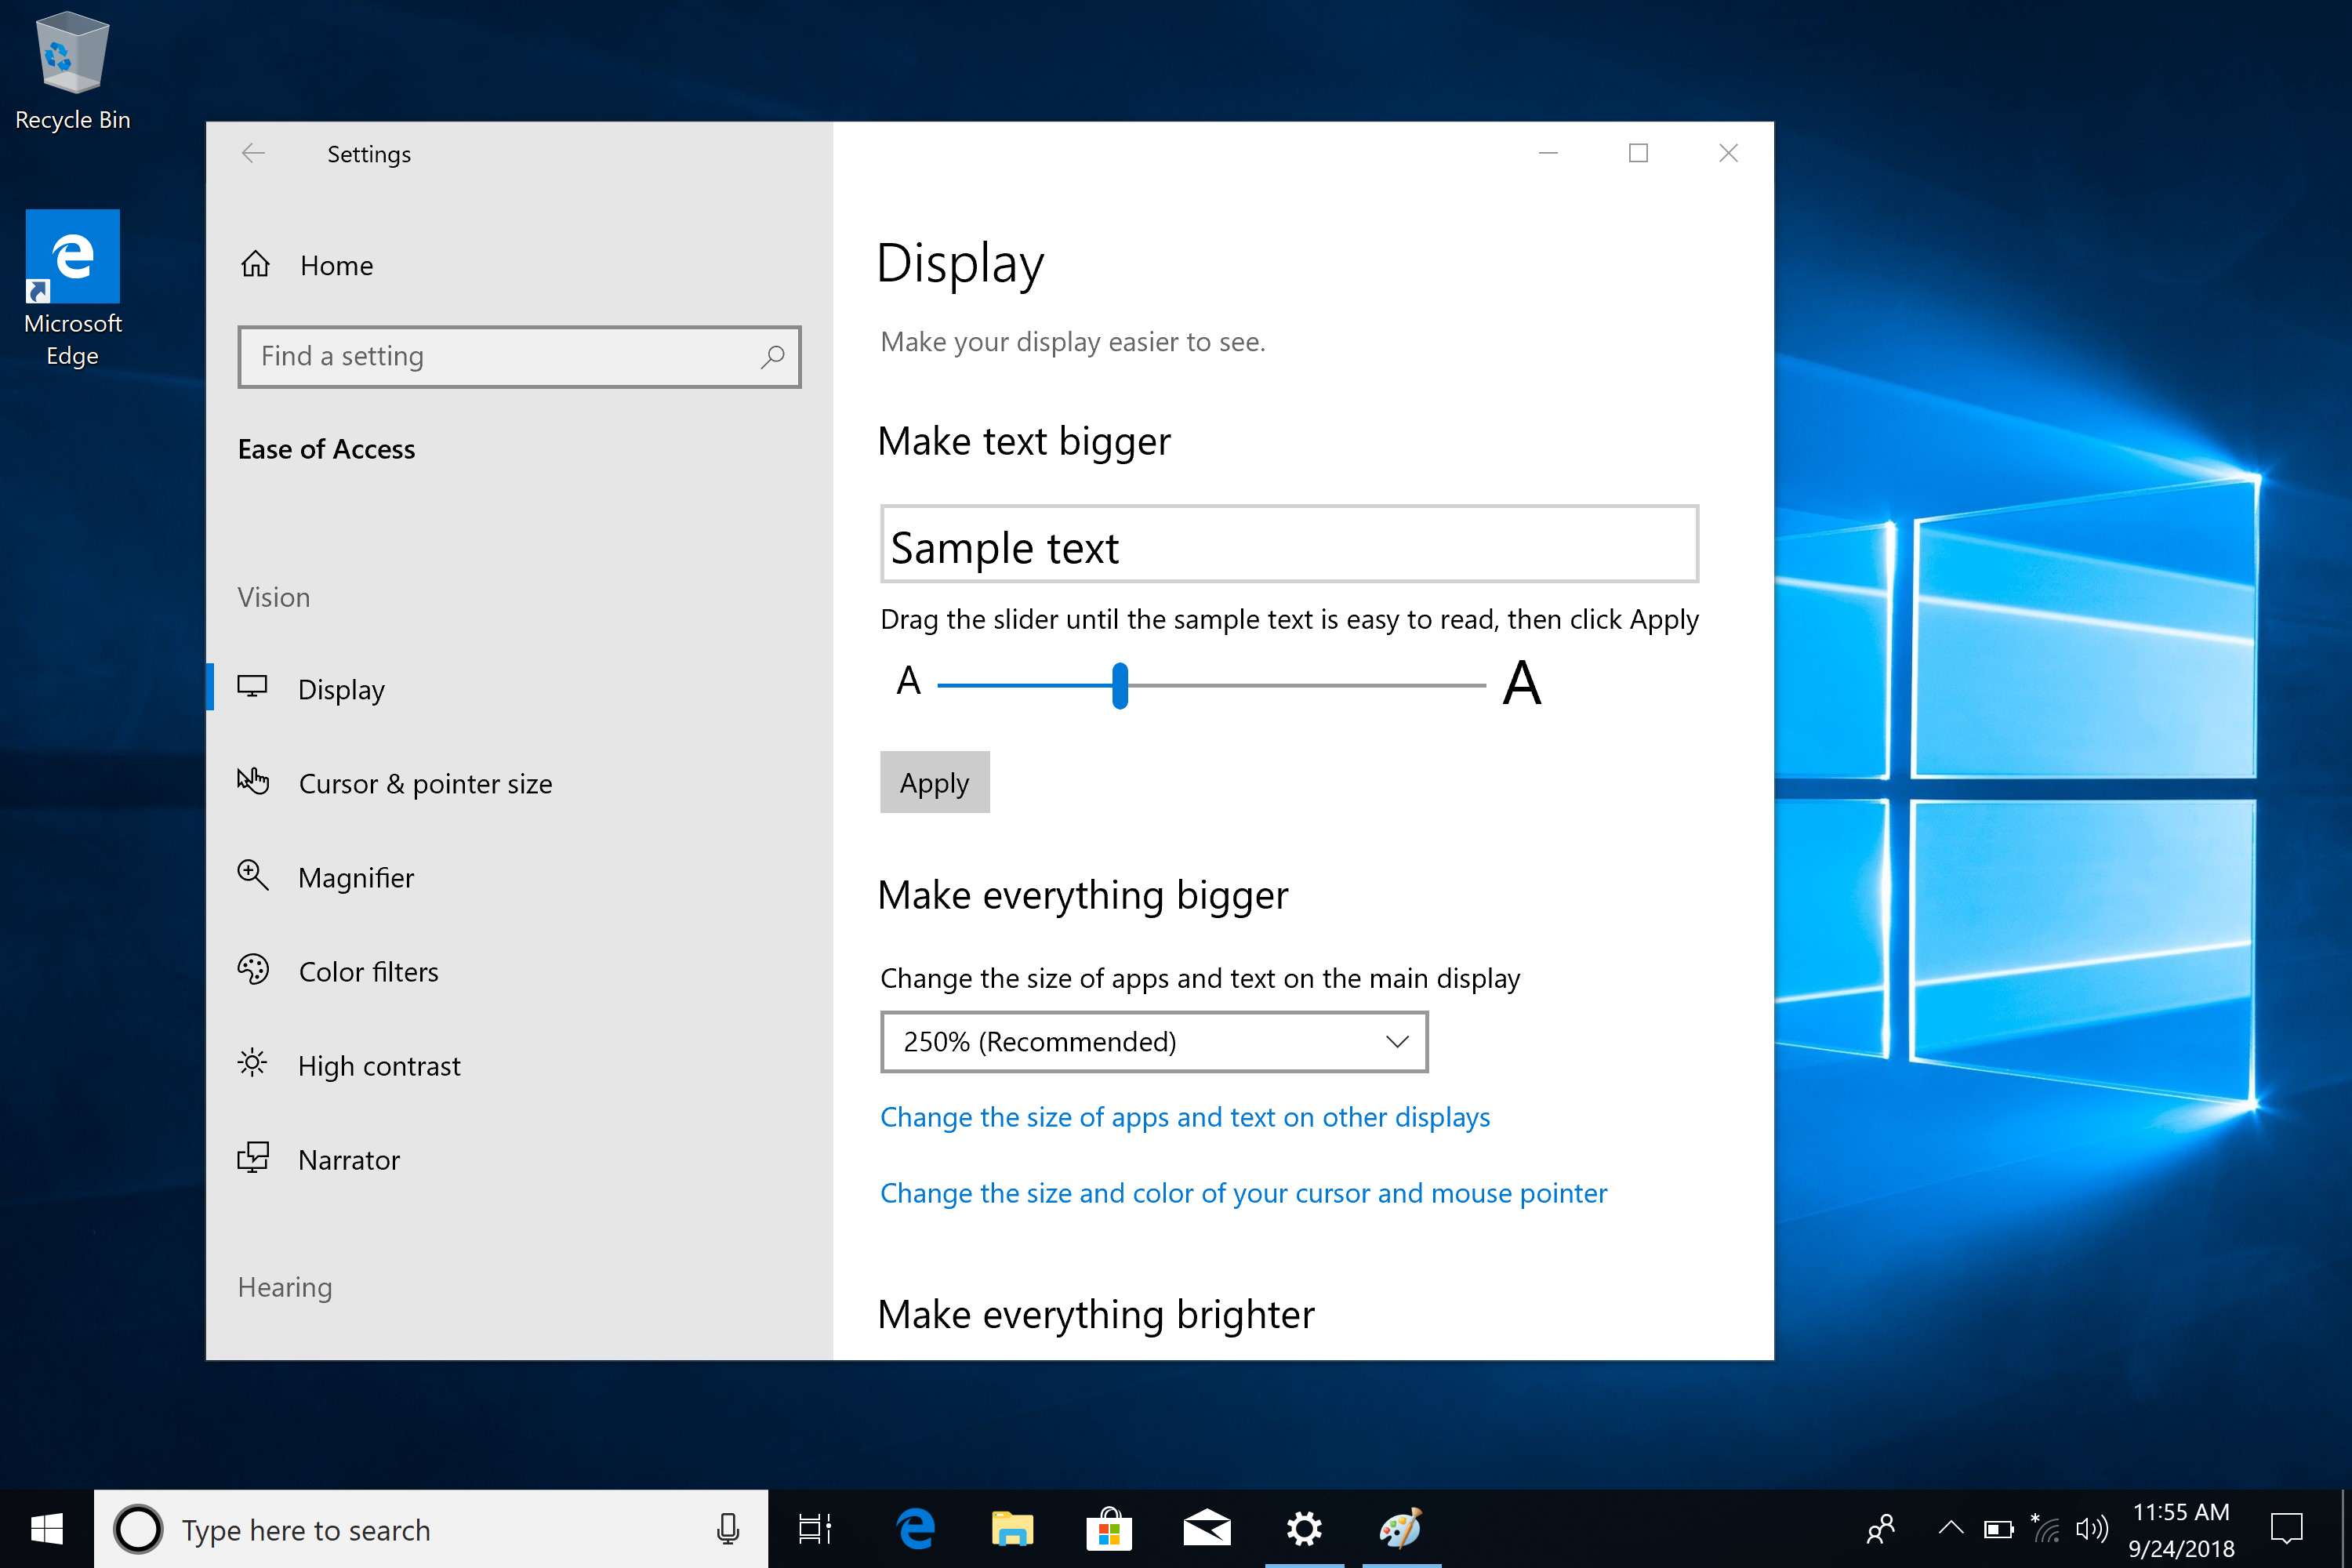Click the back arrow in Settings
Image resolution: width=2352 pixels, height=1568 pixels.
click(252, 154)
